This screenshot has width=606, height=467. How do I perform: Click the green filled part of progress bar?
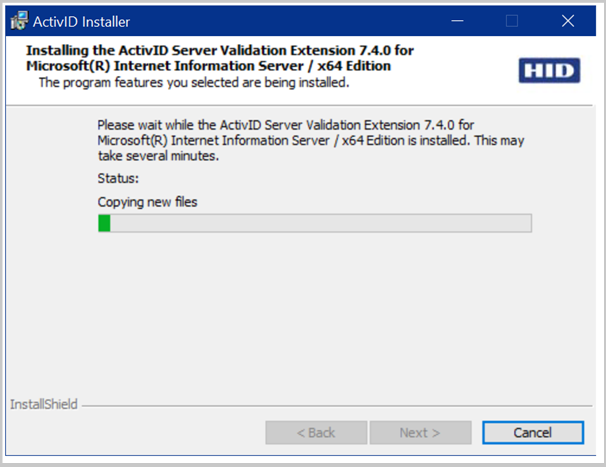coord(104,223)
